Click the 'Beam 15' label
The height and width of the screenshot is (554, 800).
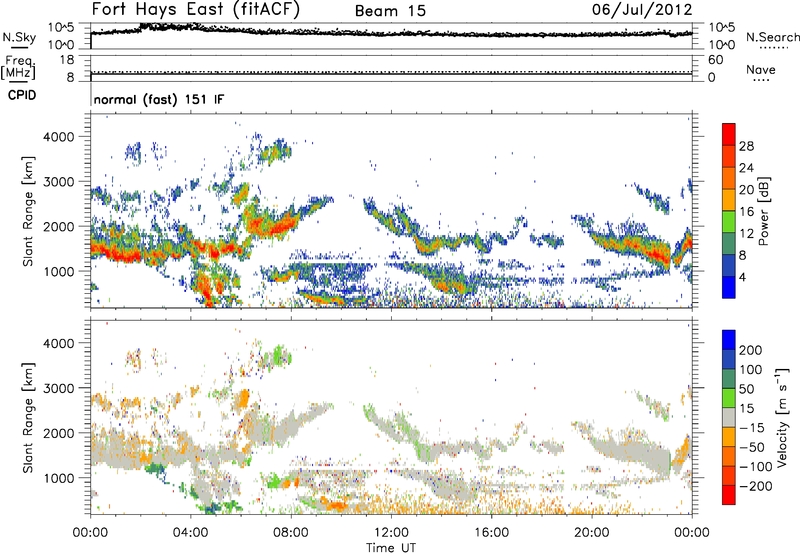[390, 11]
